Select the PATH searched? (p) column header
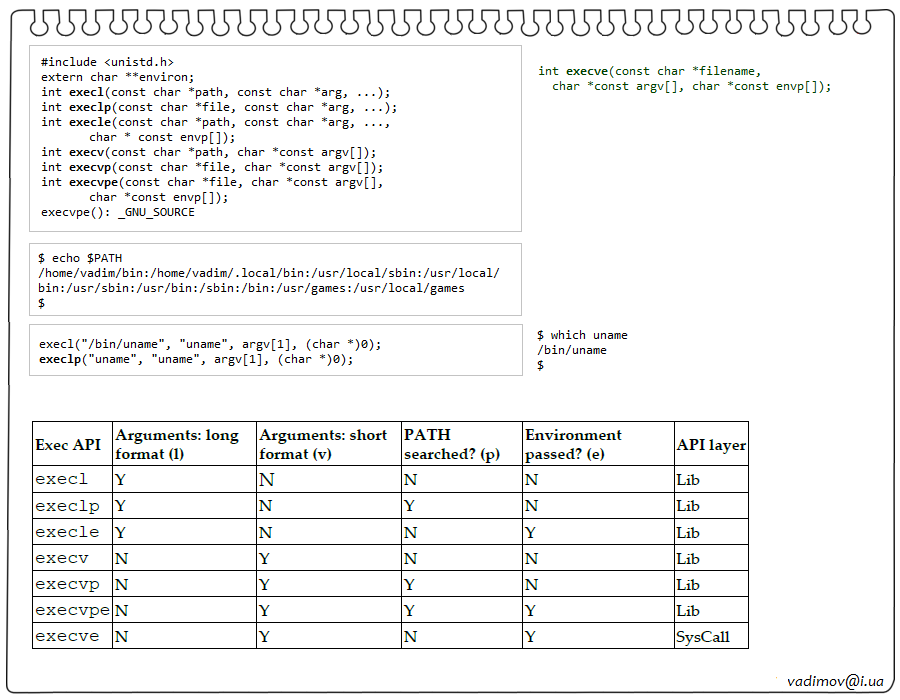The width and height of the screenshot is (900, 700). point(452,444)
